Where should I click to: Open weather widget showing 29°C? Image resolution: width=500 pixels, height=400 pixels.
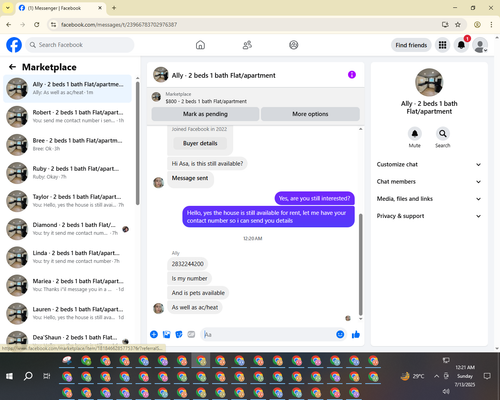click(x=413, y=376)
